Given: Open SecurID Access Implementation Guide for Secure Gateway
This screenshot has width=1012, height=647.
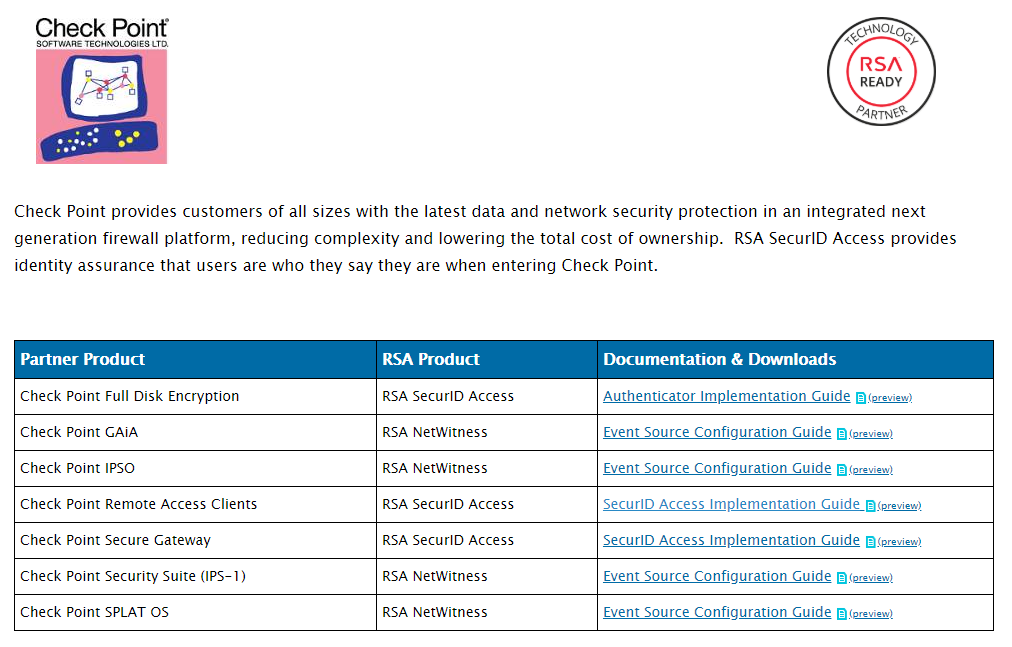Looking at the screenshot, I should (731, 540).
